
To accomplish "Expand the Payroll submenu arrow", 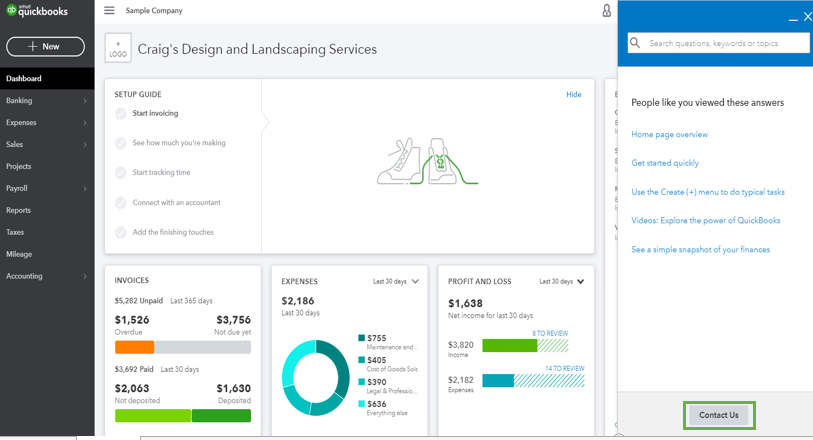I will pos(85,189).
